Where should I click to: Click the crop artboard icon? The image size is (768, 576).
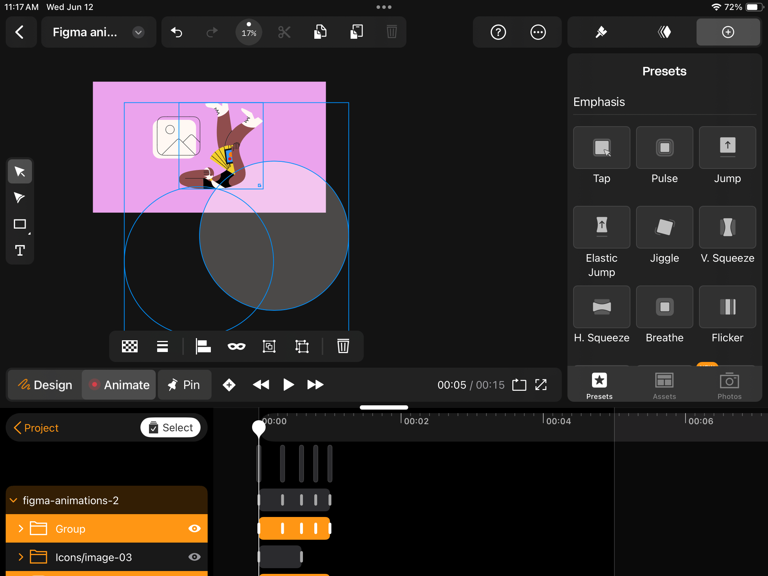pyautogui.click(x=302, y=346)
